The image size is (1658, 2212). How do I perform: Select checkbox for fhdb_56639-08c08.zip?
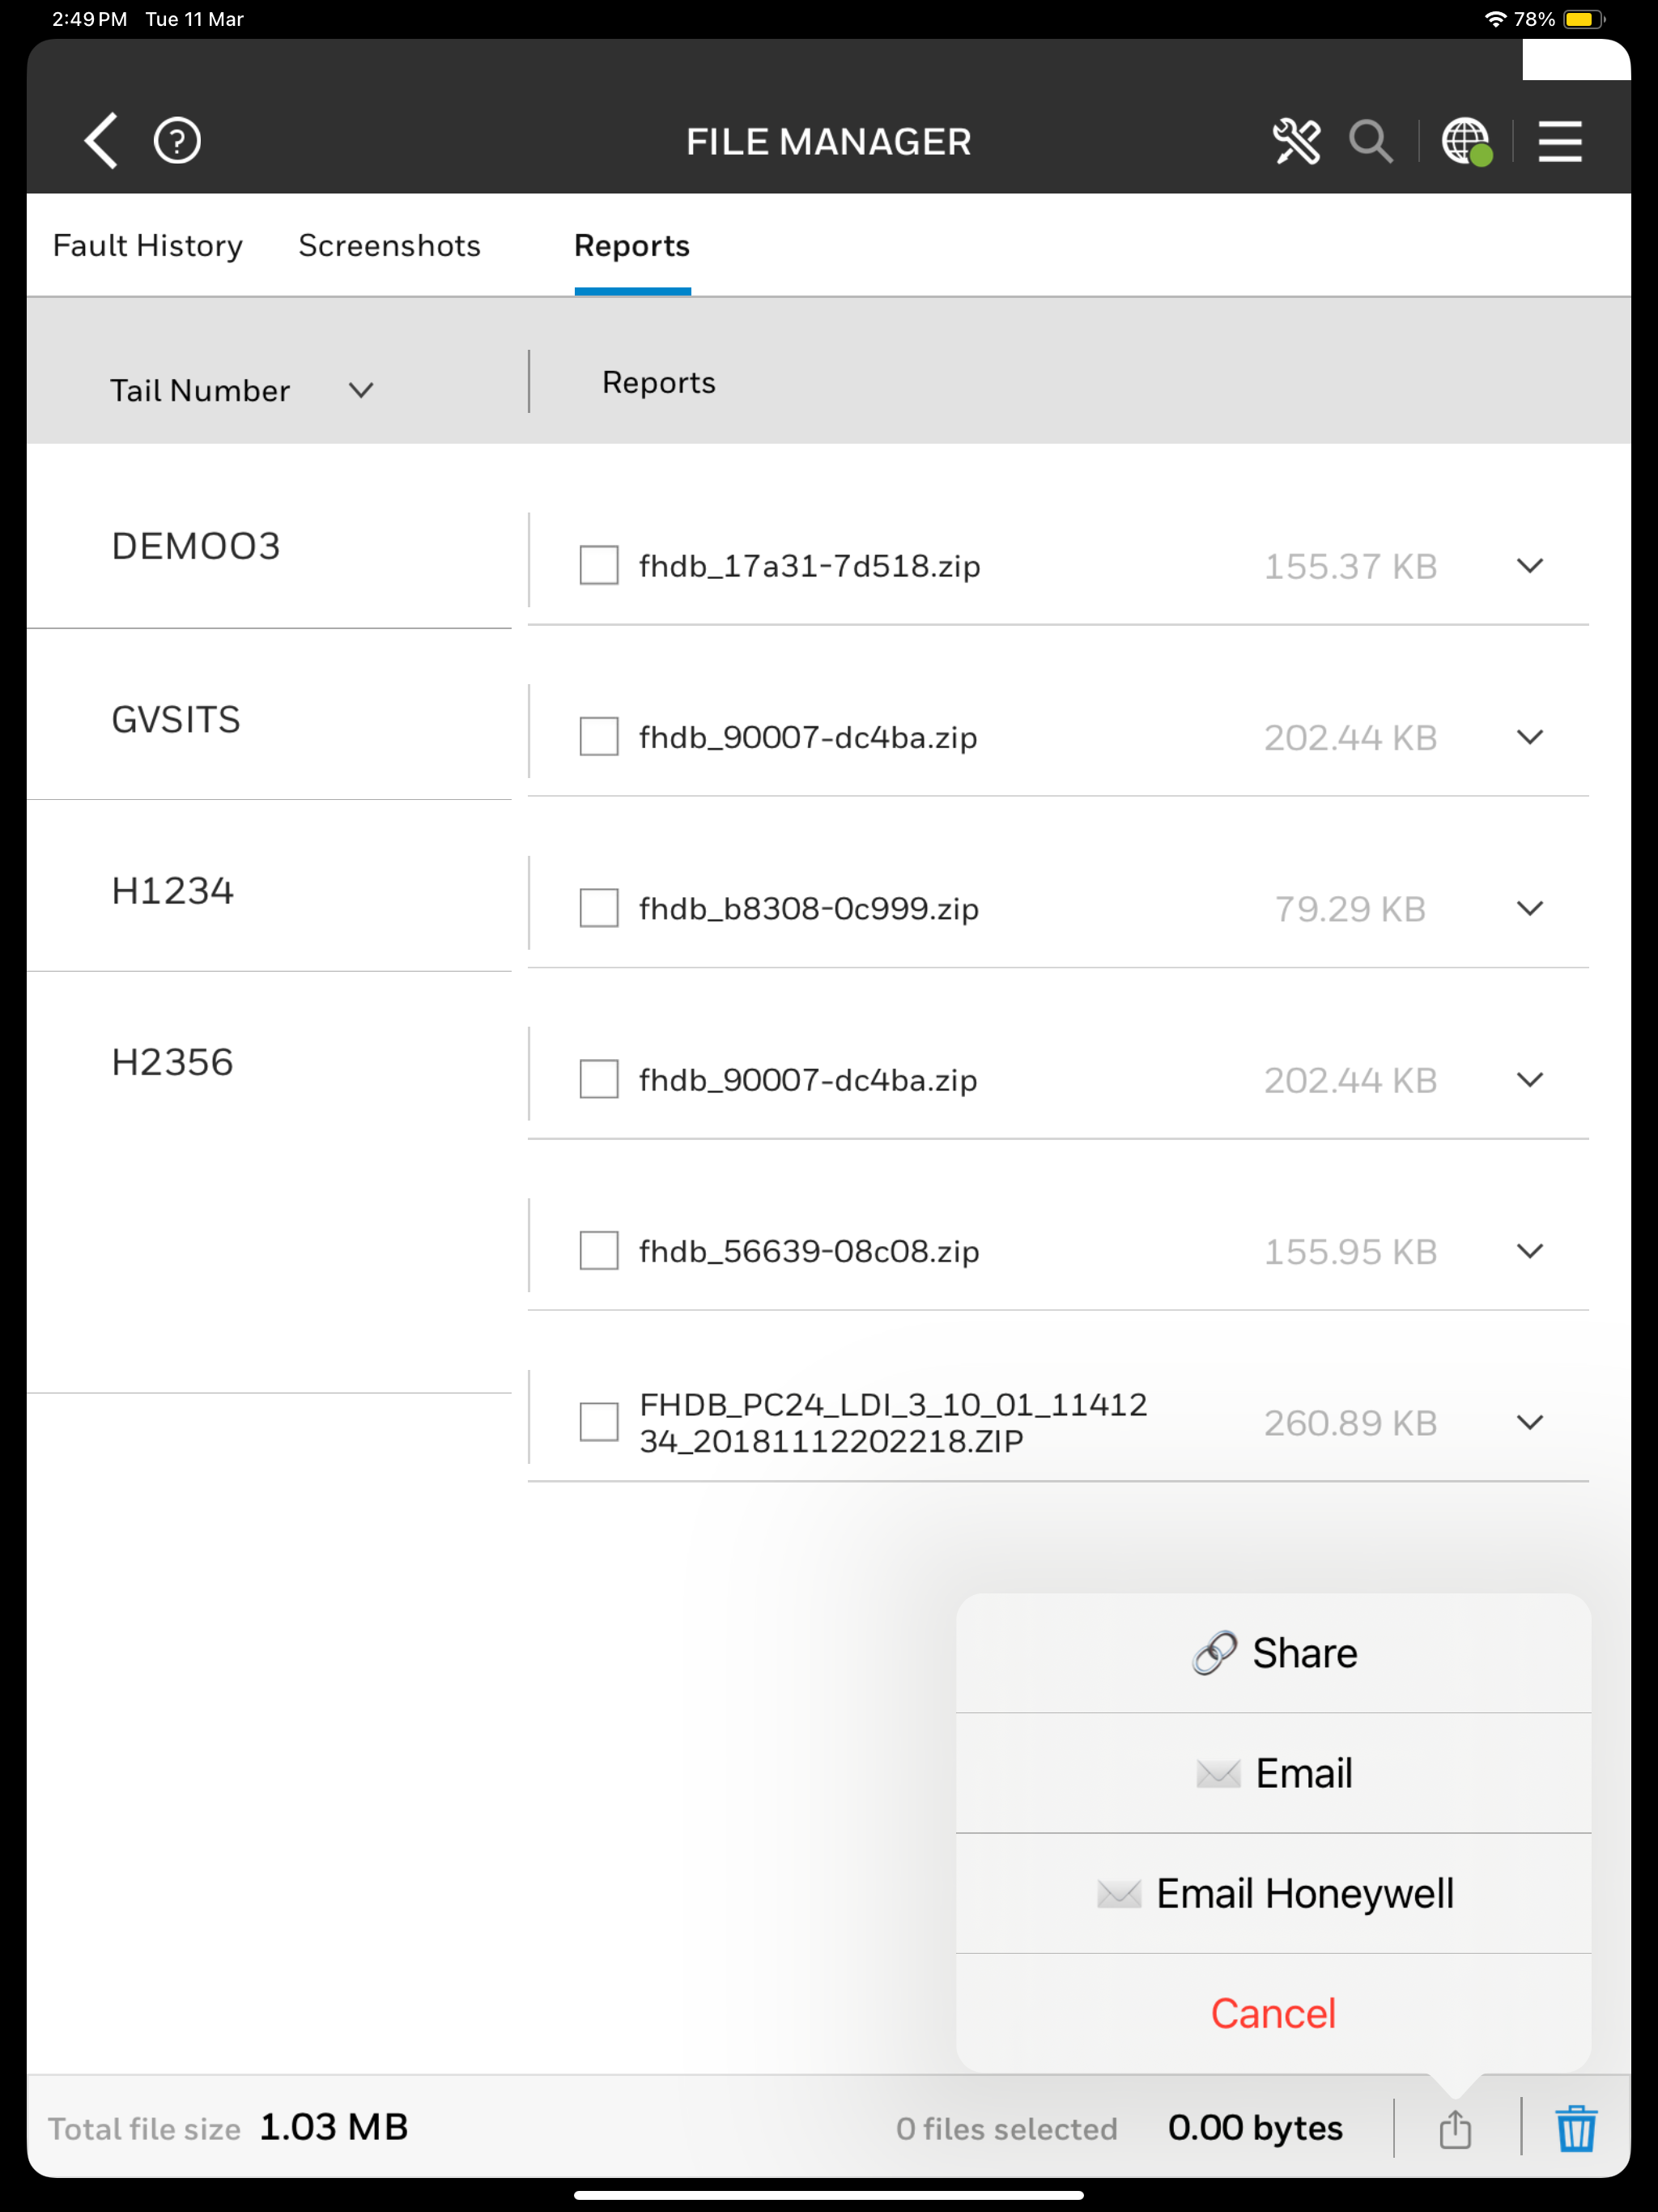tap(599, 1251)
